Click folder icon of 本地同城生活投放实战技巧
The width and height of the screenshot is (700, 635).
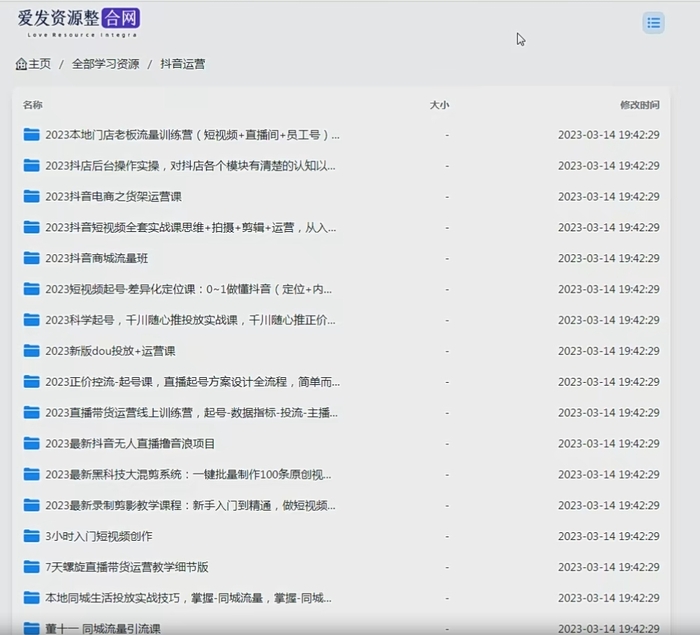pos(31,598)
